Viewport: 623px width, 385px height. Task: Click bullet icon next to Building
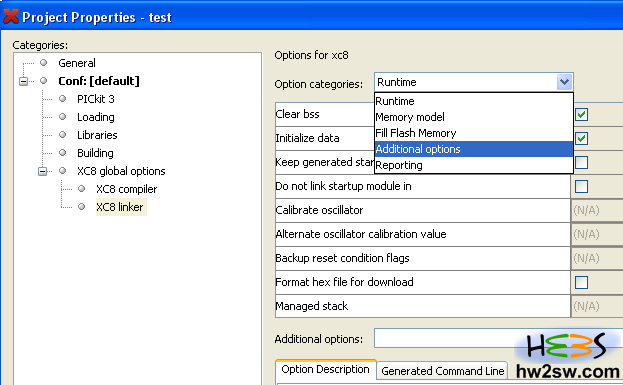click(x=62, y=153)
